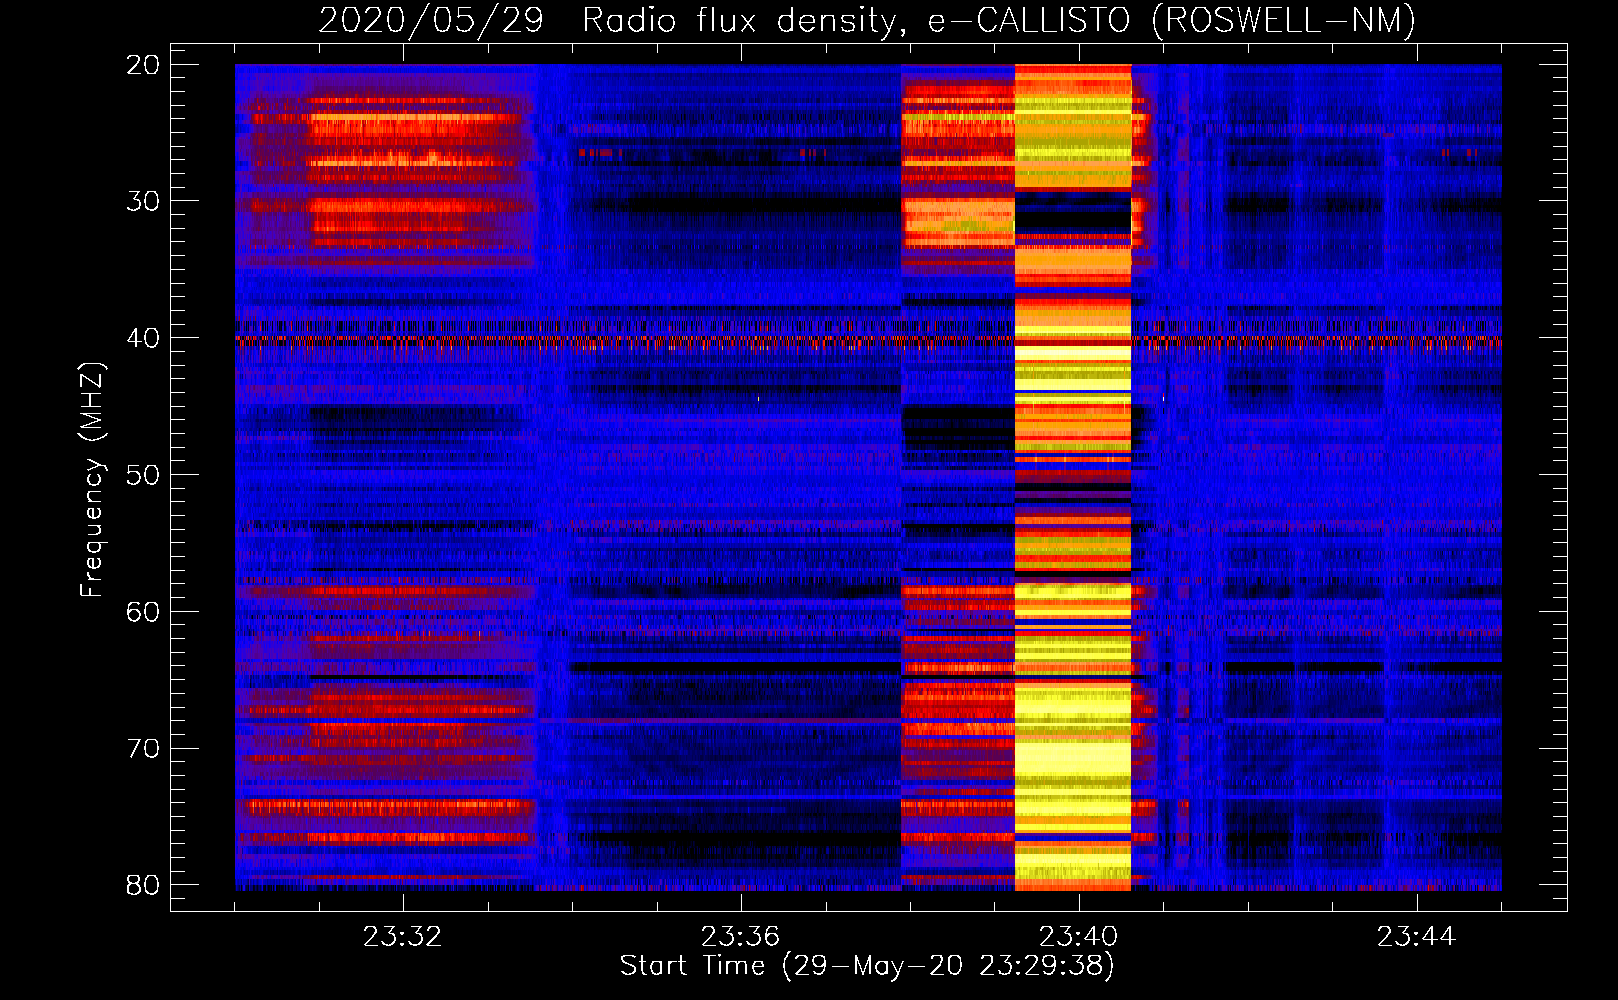
Task: Click the '23:32' time tick label
Action: [402, 937]
